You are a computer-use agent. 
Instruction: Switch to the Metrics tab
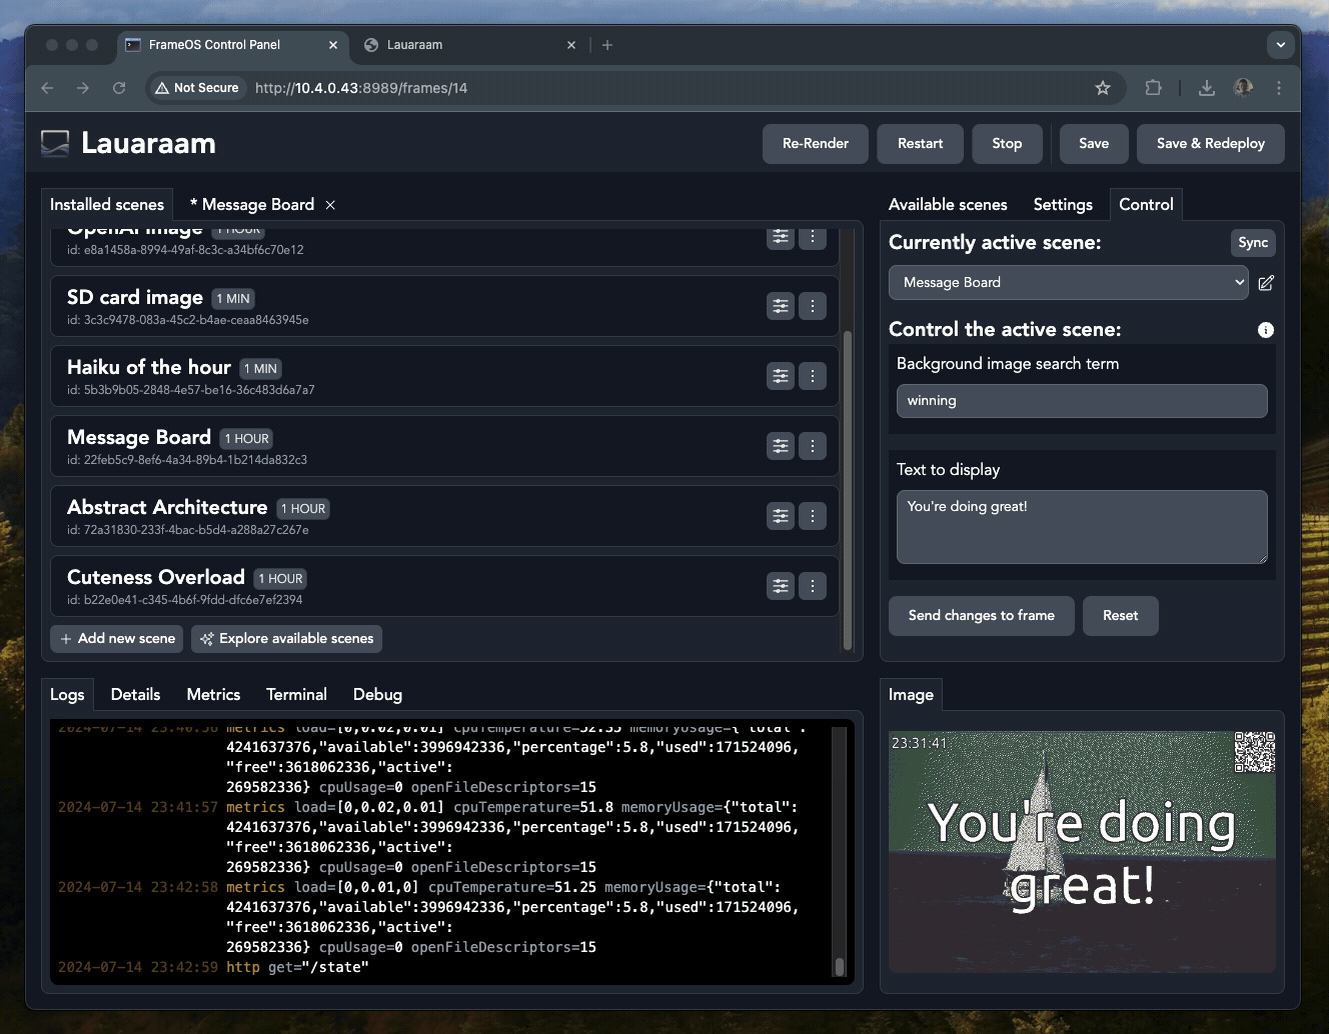point(213,694)
